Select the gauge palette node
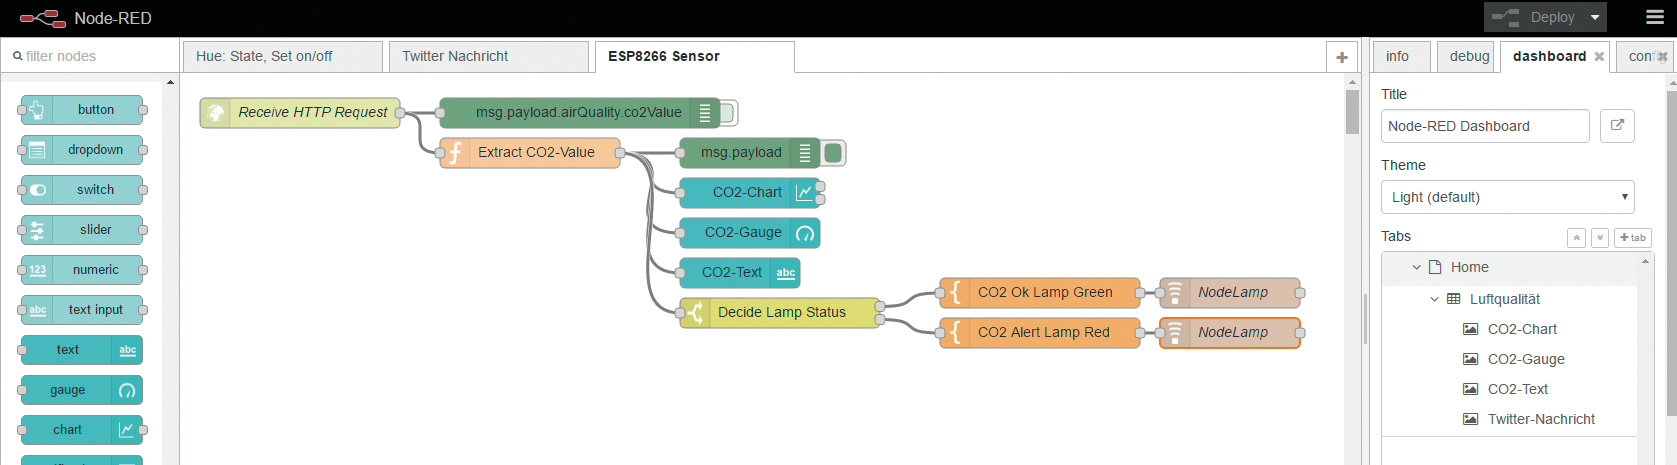Screen dimensions: 1677x465 (82, 390)
